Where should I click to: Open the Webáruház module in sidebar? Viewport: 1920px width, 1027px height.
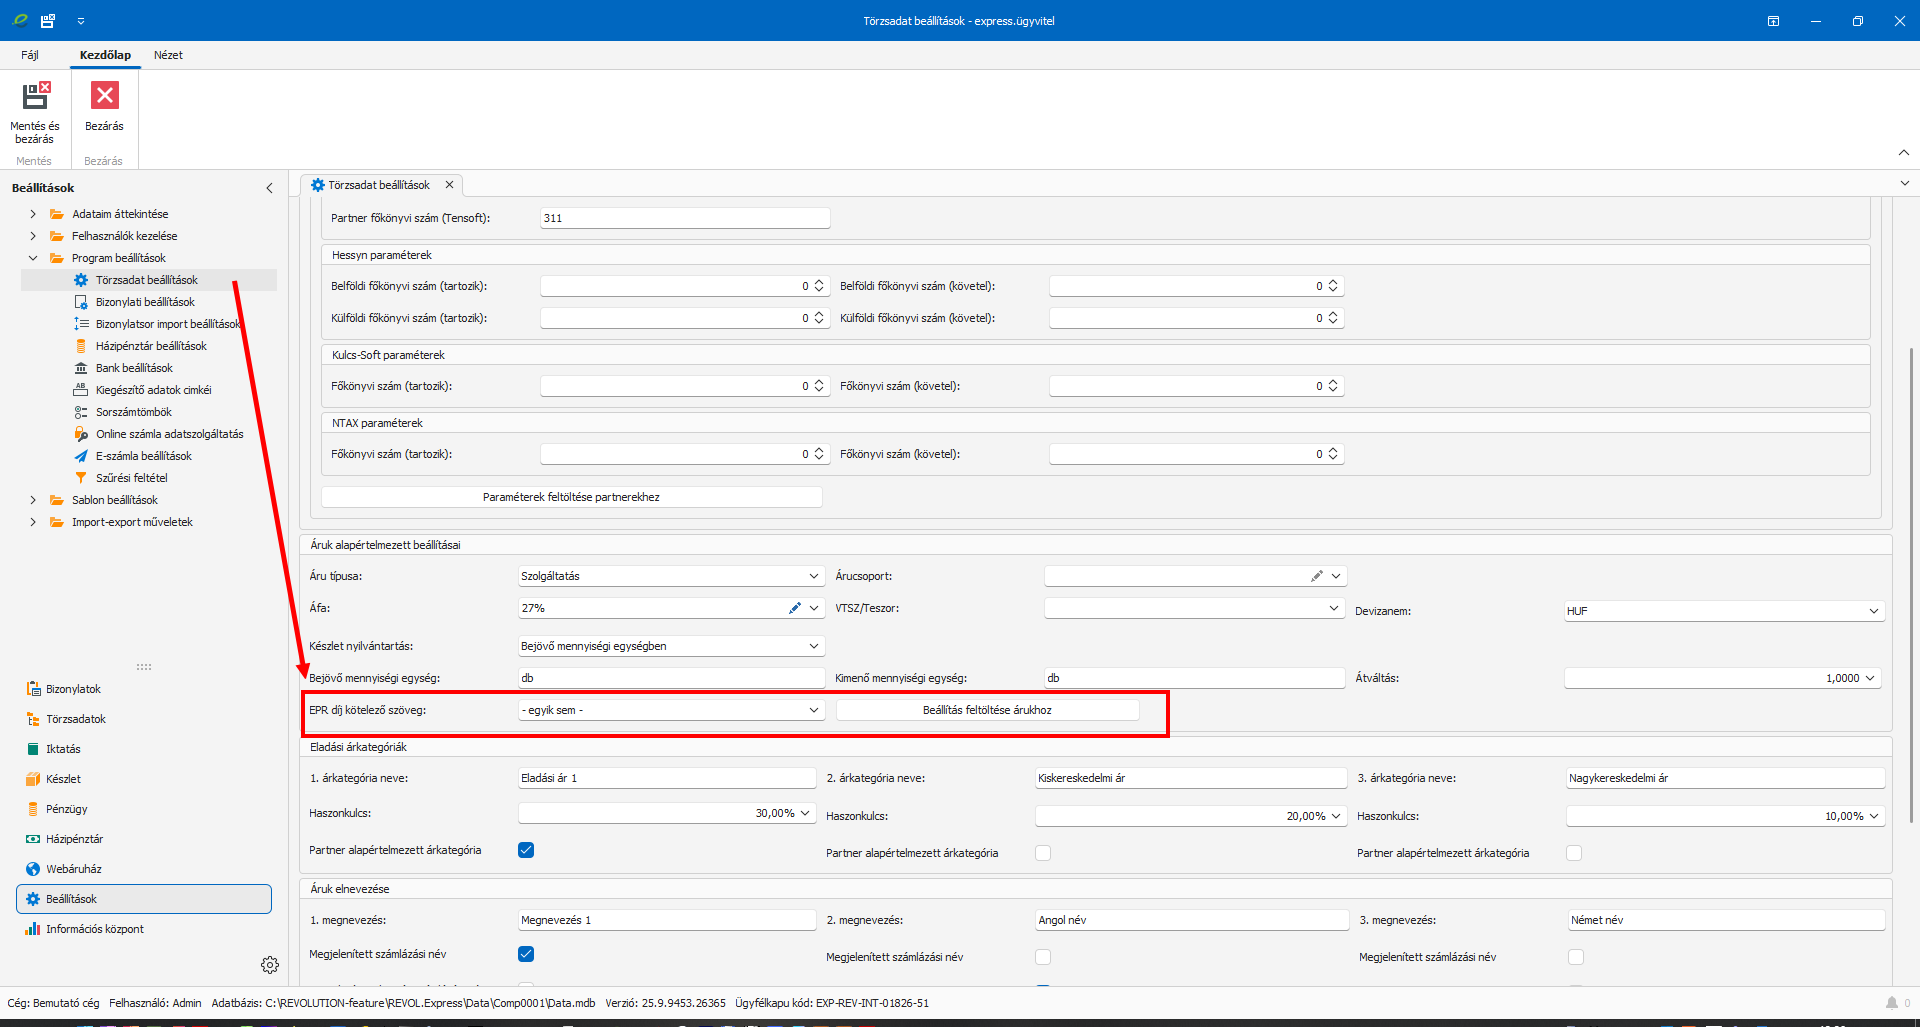[x=73, y=869]
